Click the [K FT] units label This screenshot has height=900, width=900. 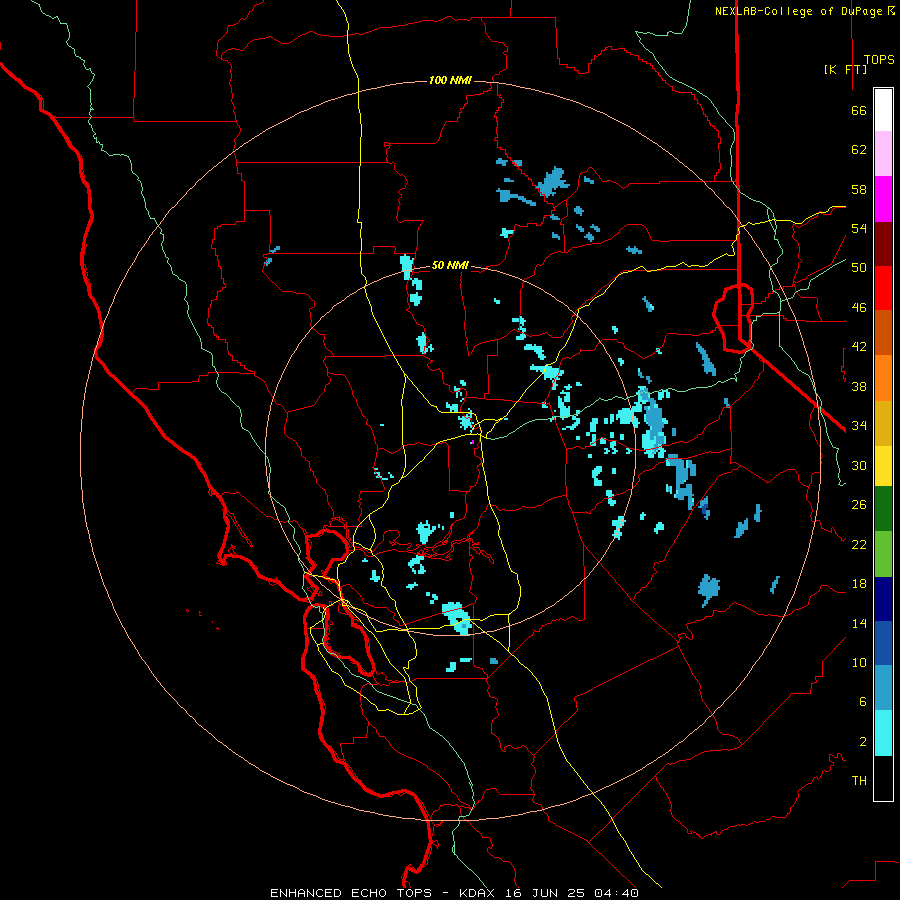pos(845,69)
